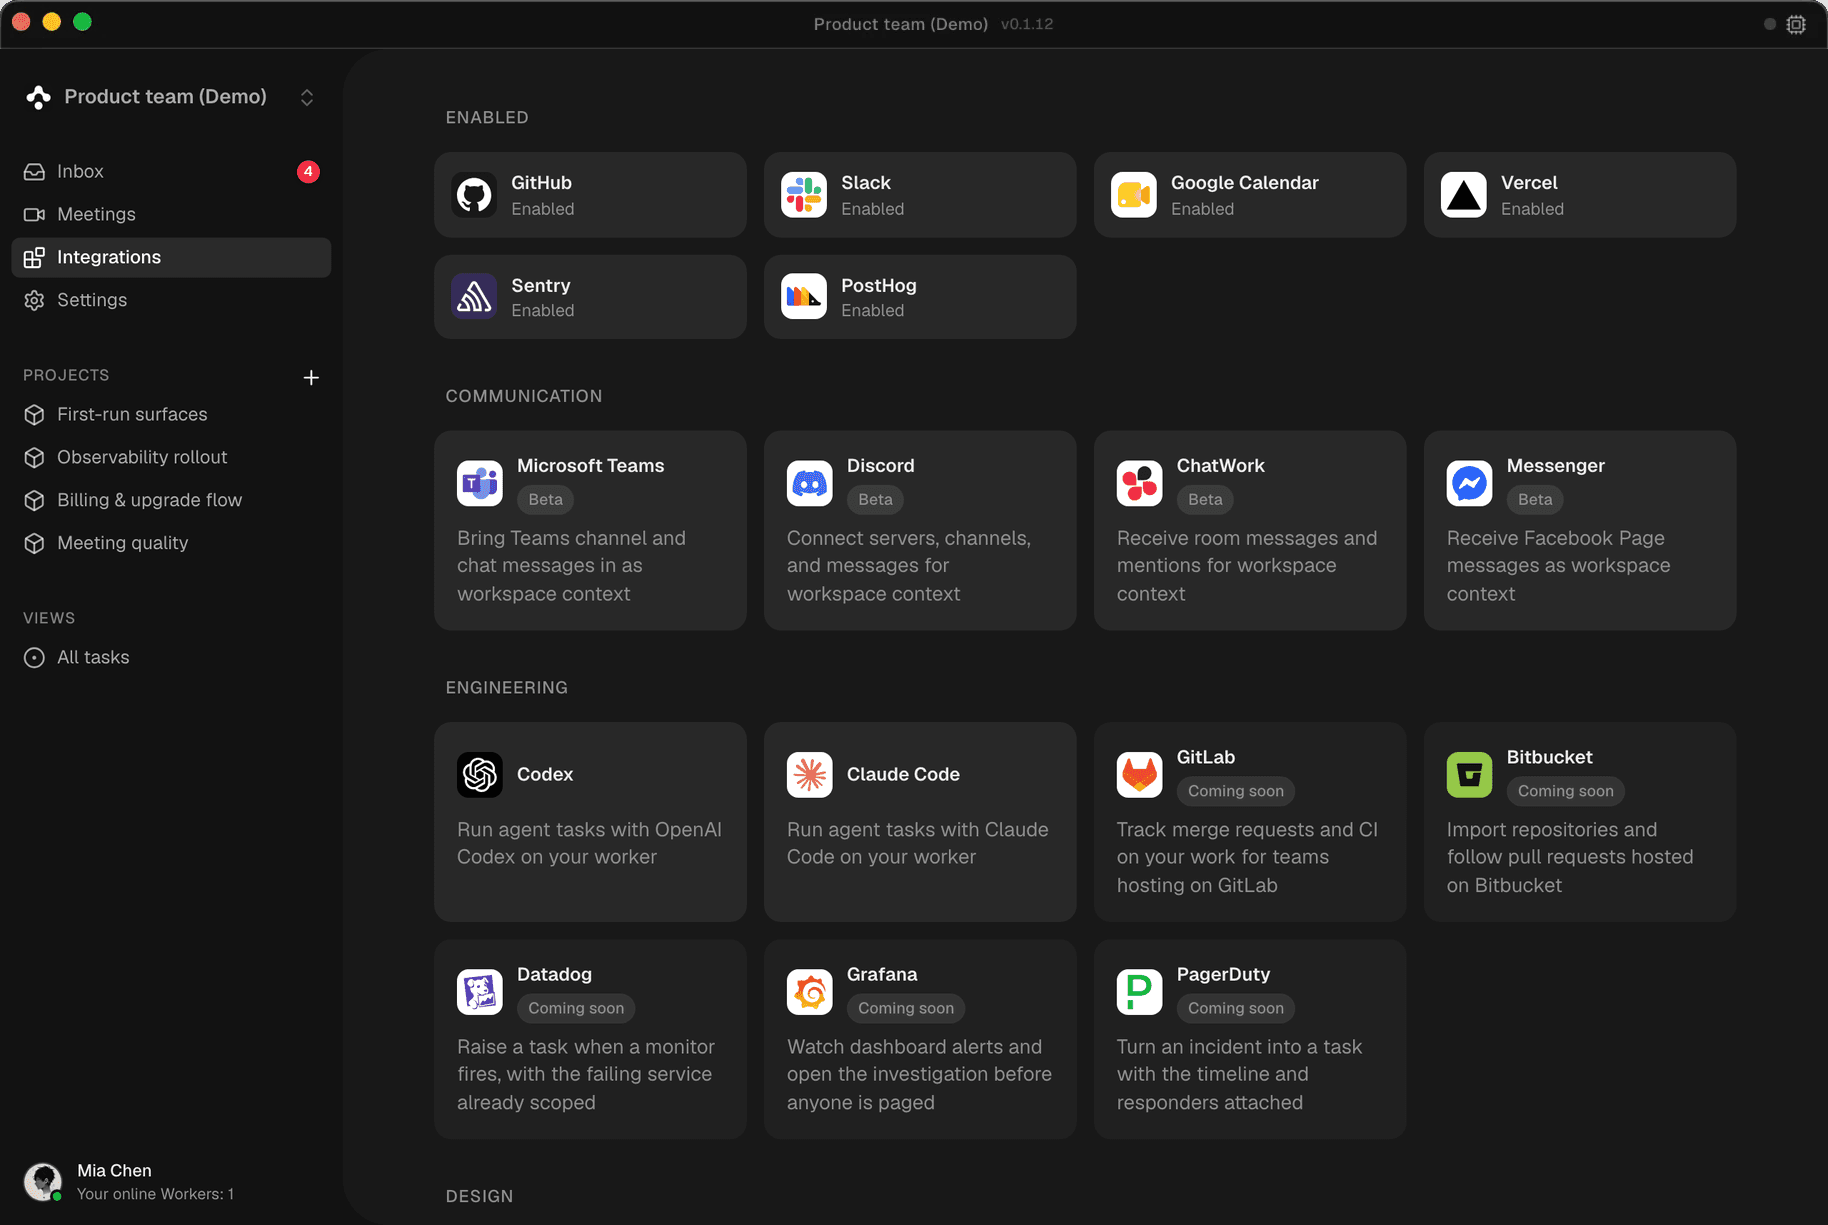The image size is (1828, 1225).
Task: Open the First-run surfaces project
Action: click(171, 415)
